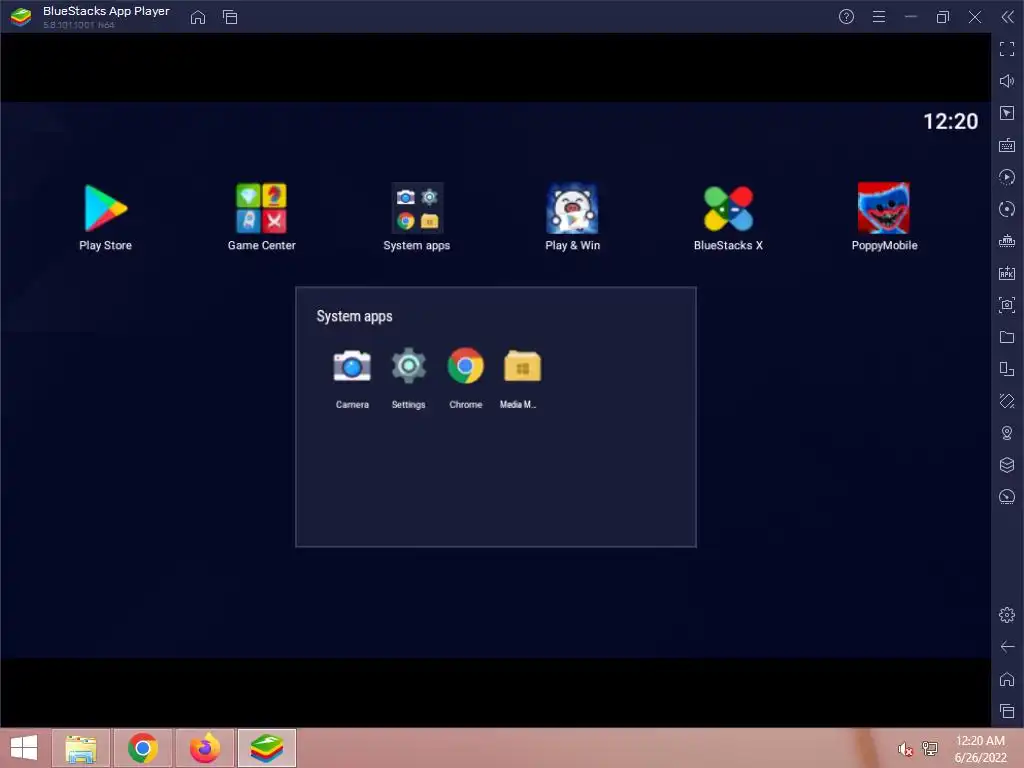Open the macro recorder icon in sidebar
1024x768 pixels.
point(1007,241)
